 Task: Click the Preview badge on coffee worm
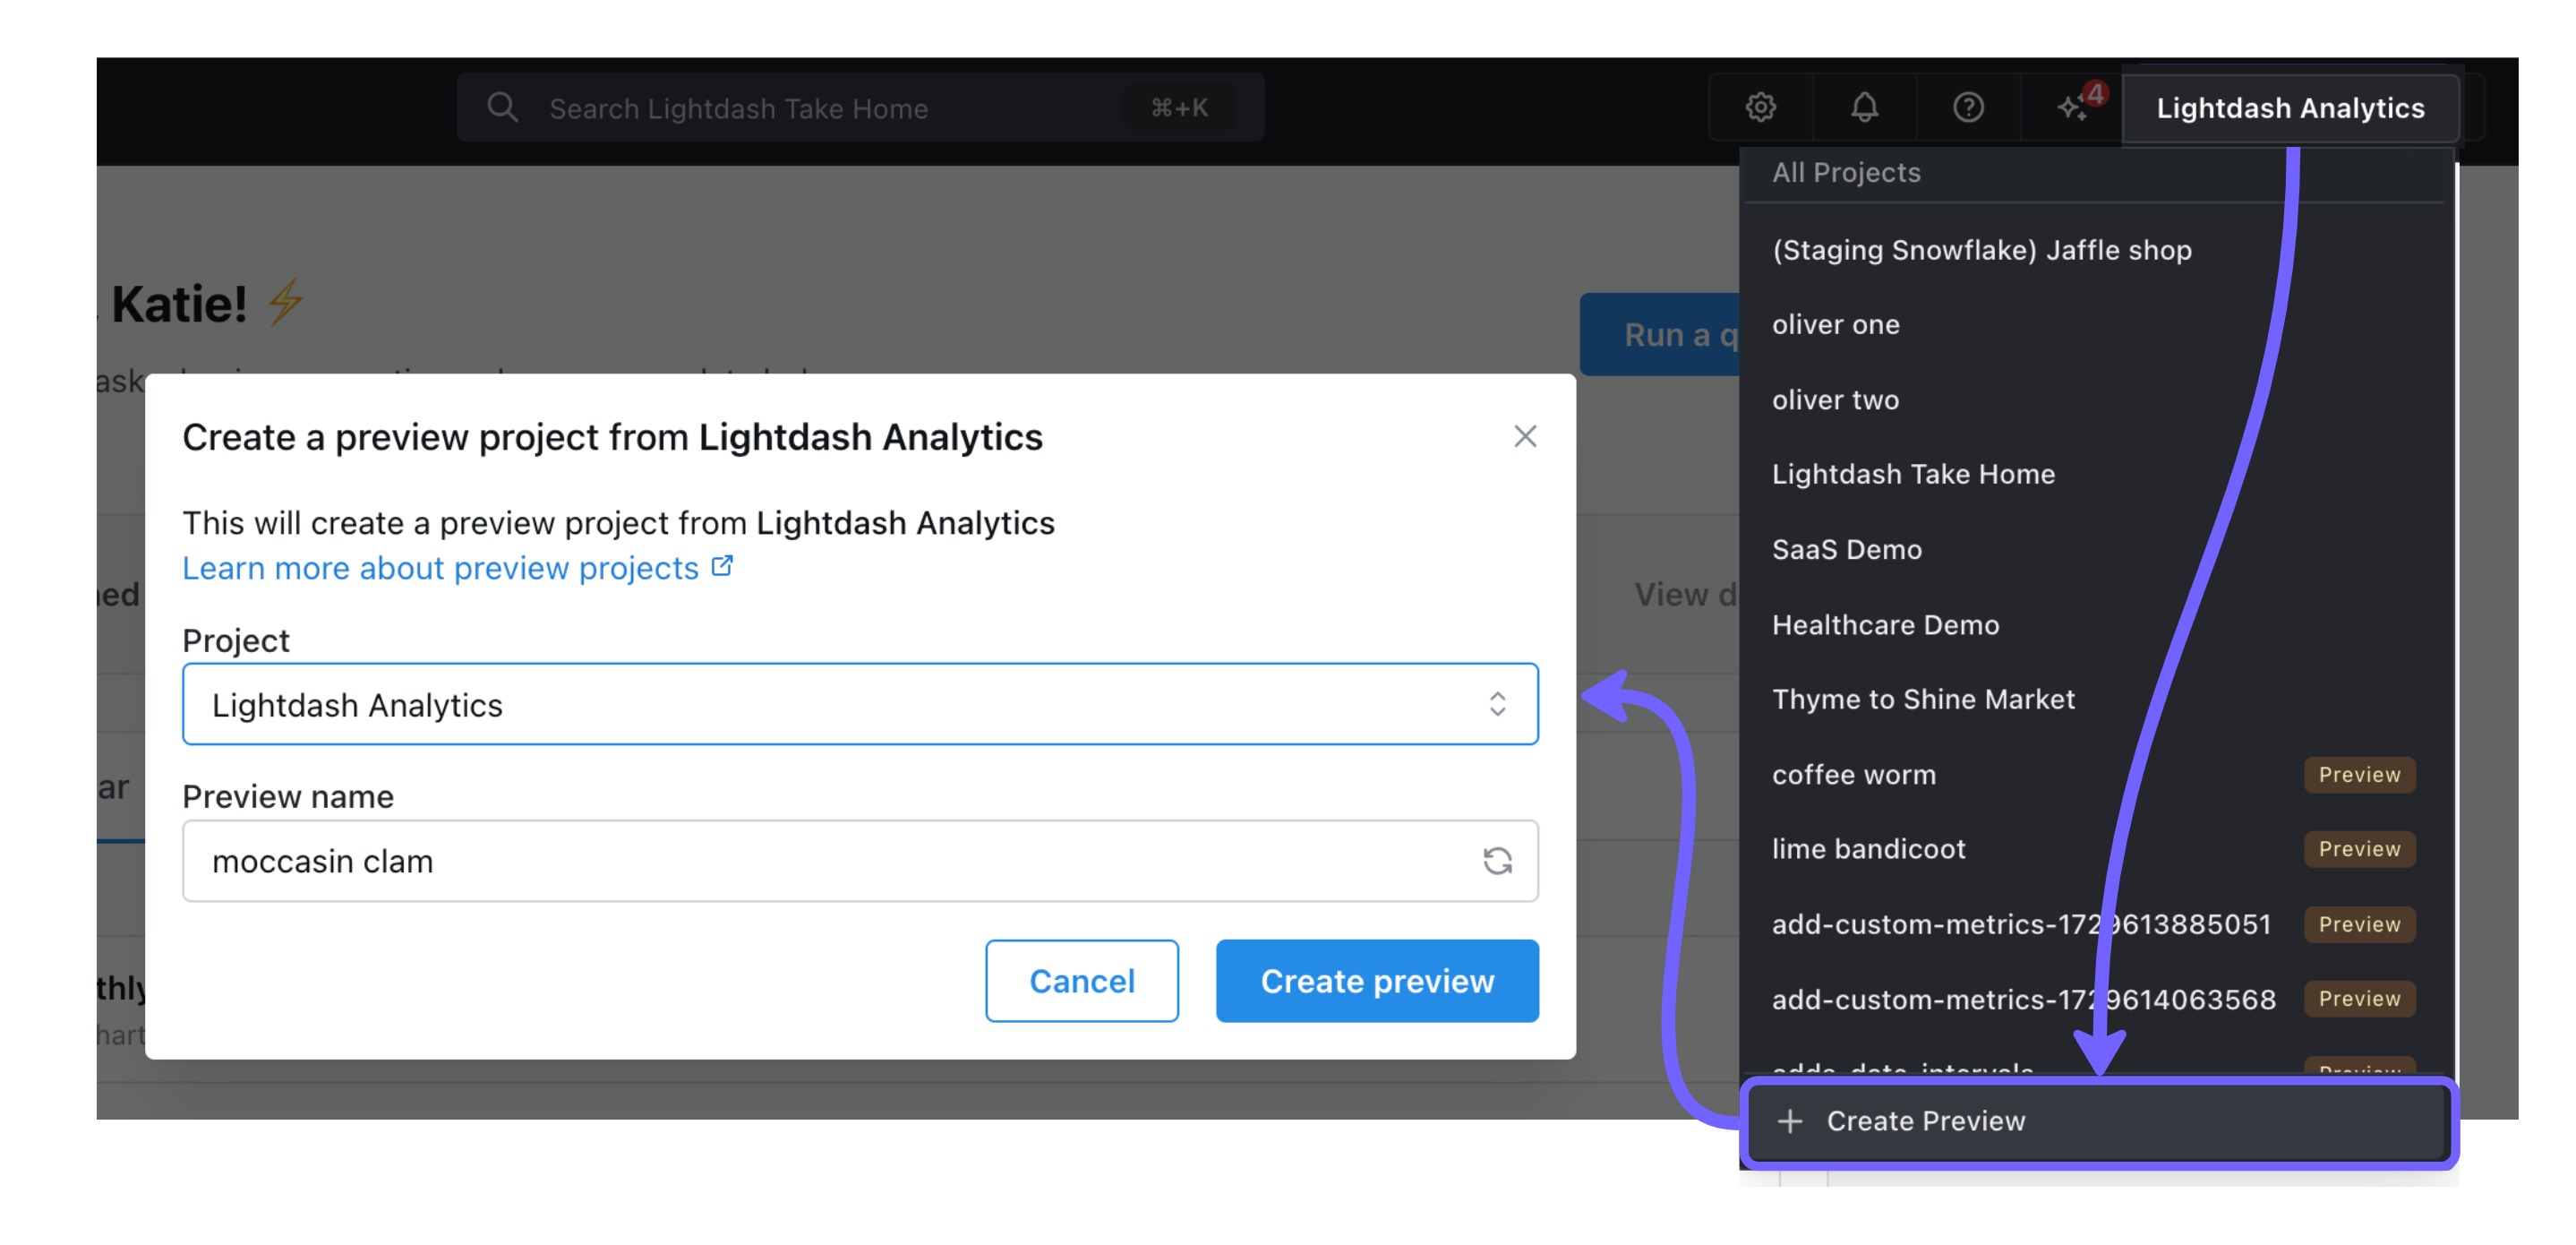click(x=2359, y=775)
